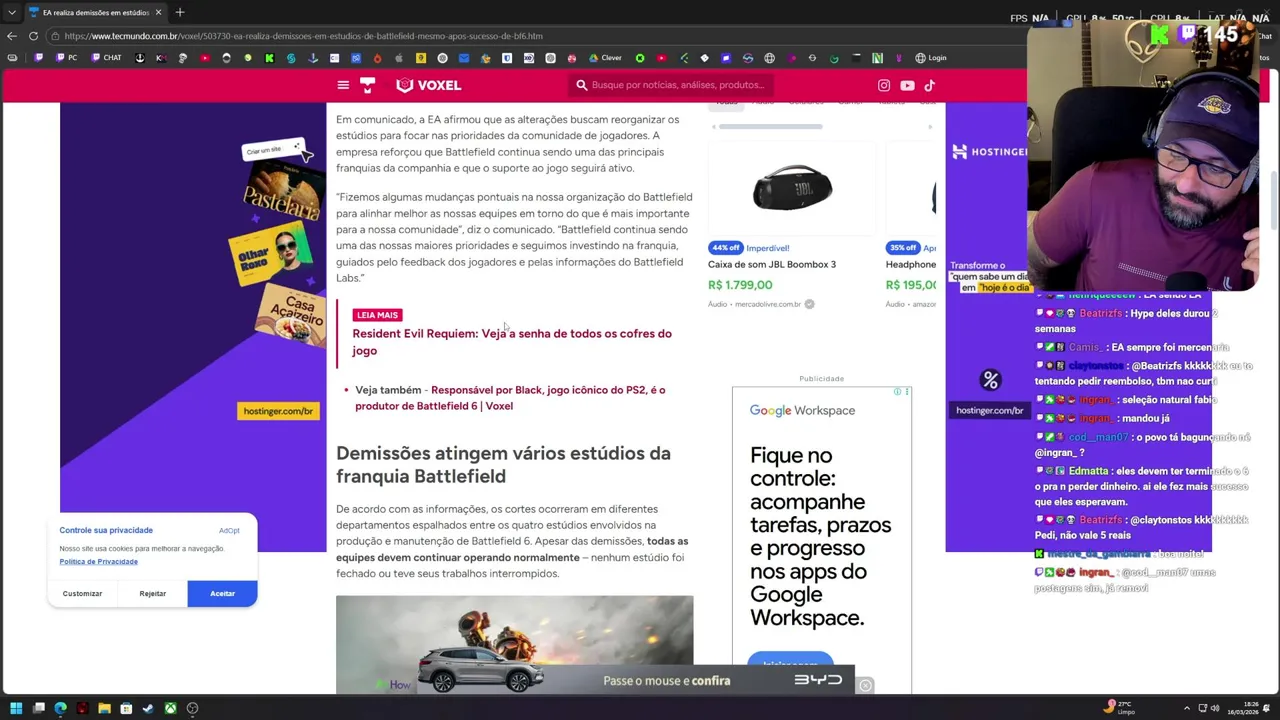Open the volume control in system tray
Viewport: 1280px width, 720px height.
tap(1215, 708)
